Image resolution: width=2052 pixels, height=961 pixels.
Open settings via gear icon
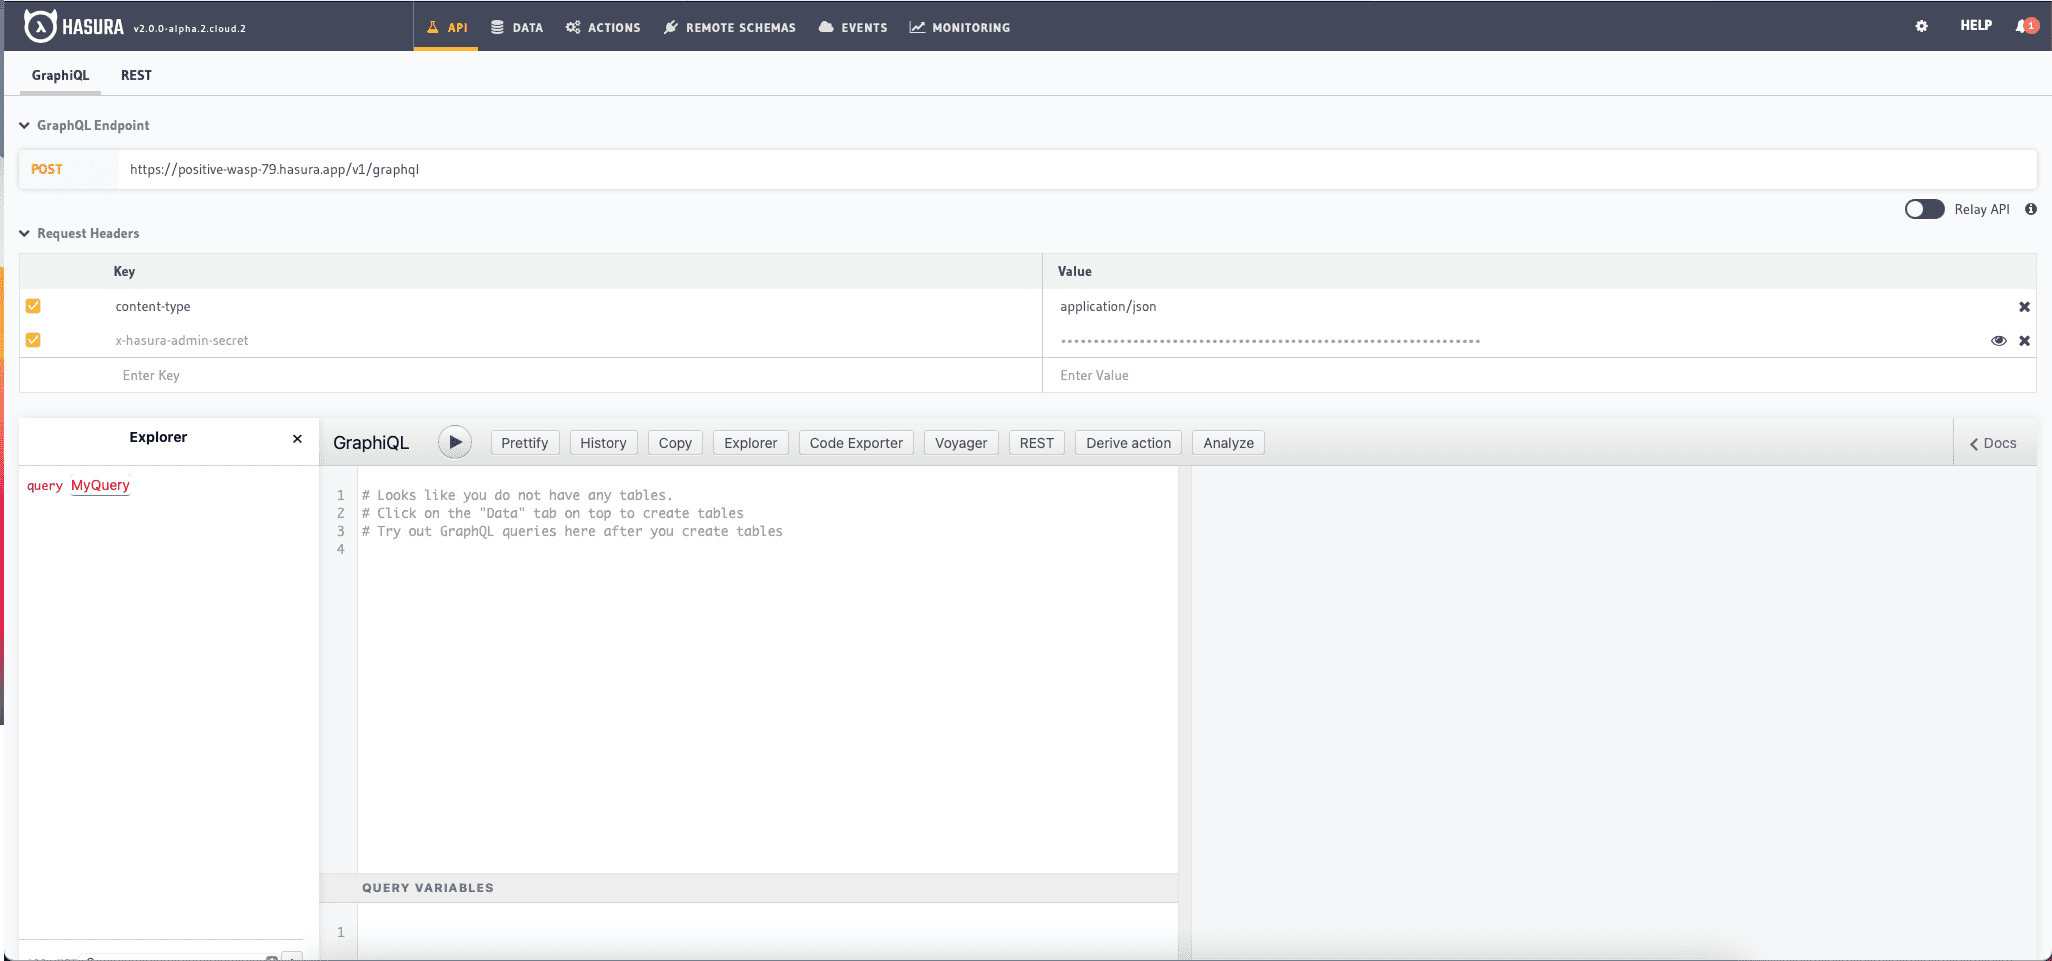(1921, 26)
